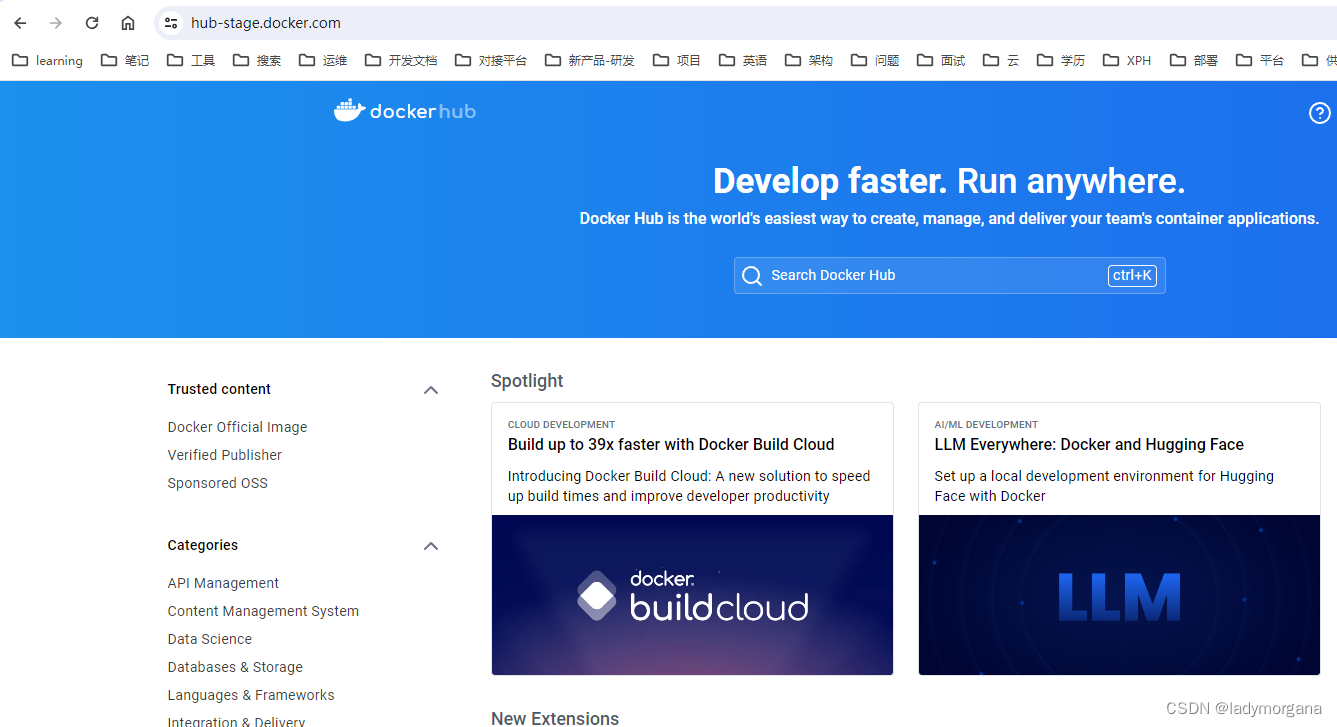1337x727 pixels.
Task: Open the help question mark icon
Action: click(1320, 113)
